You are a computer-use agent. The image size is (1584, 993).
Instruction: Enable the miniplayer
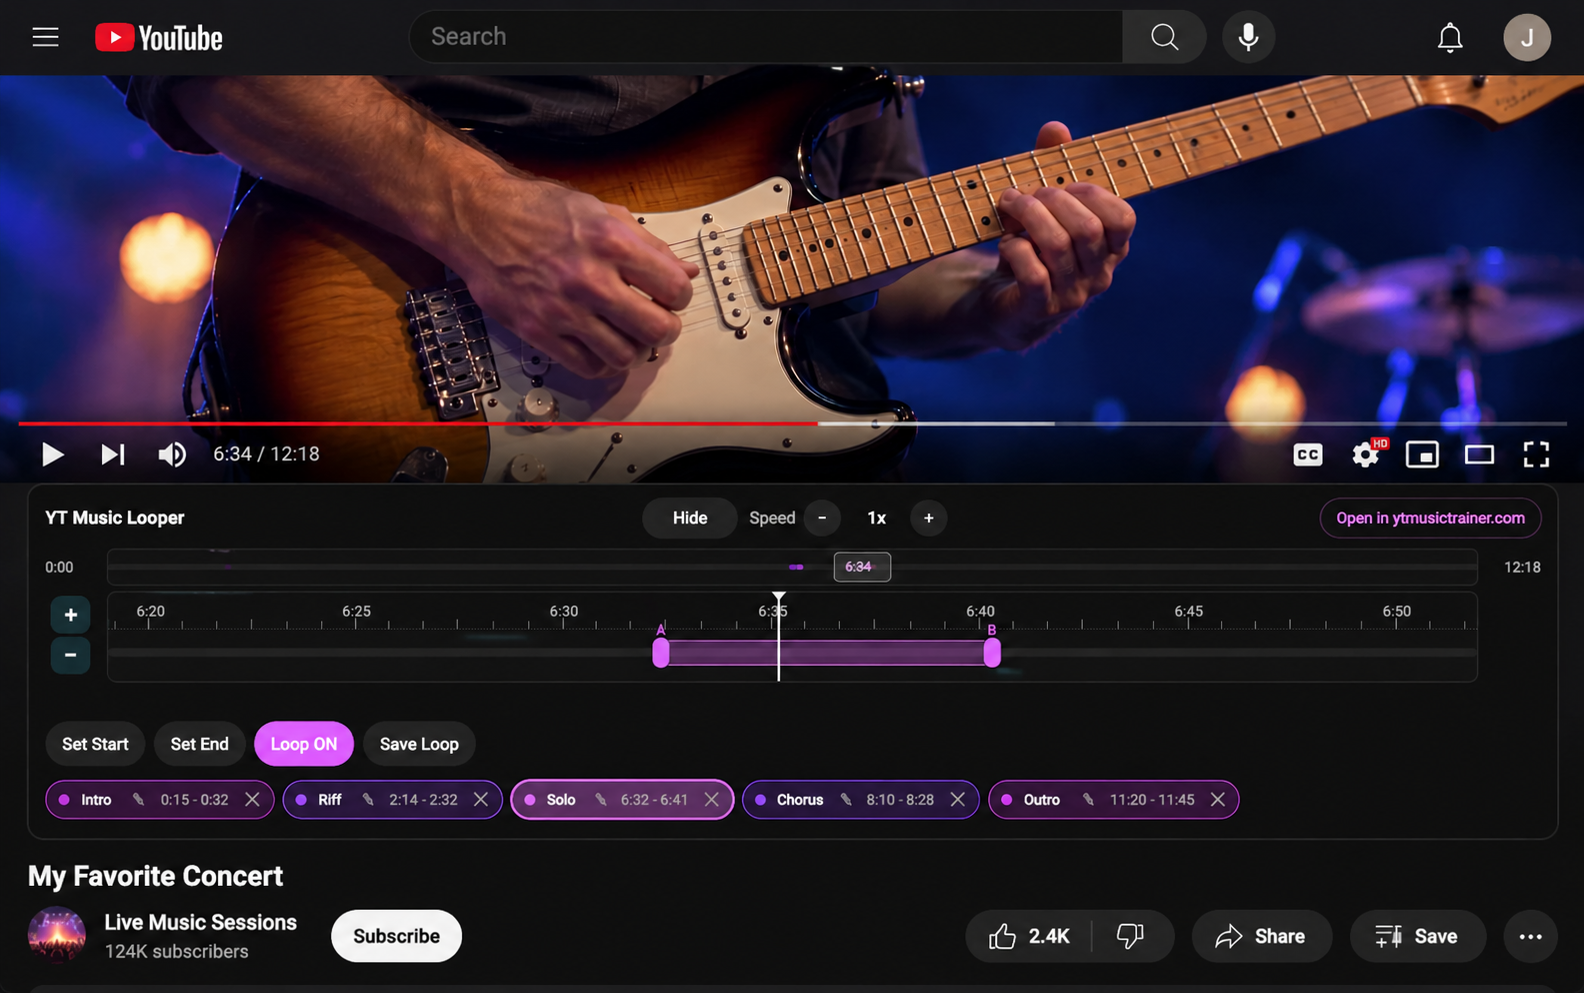[1422, 455]
